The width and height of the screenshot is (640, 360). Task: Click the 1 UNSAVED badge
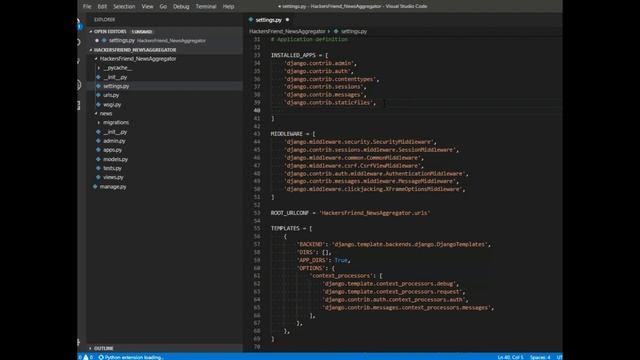[142, 31]
